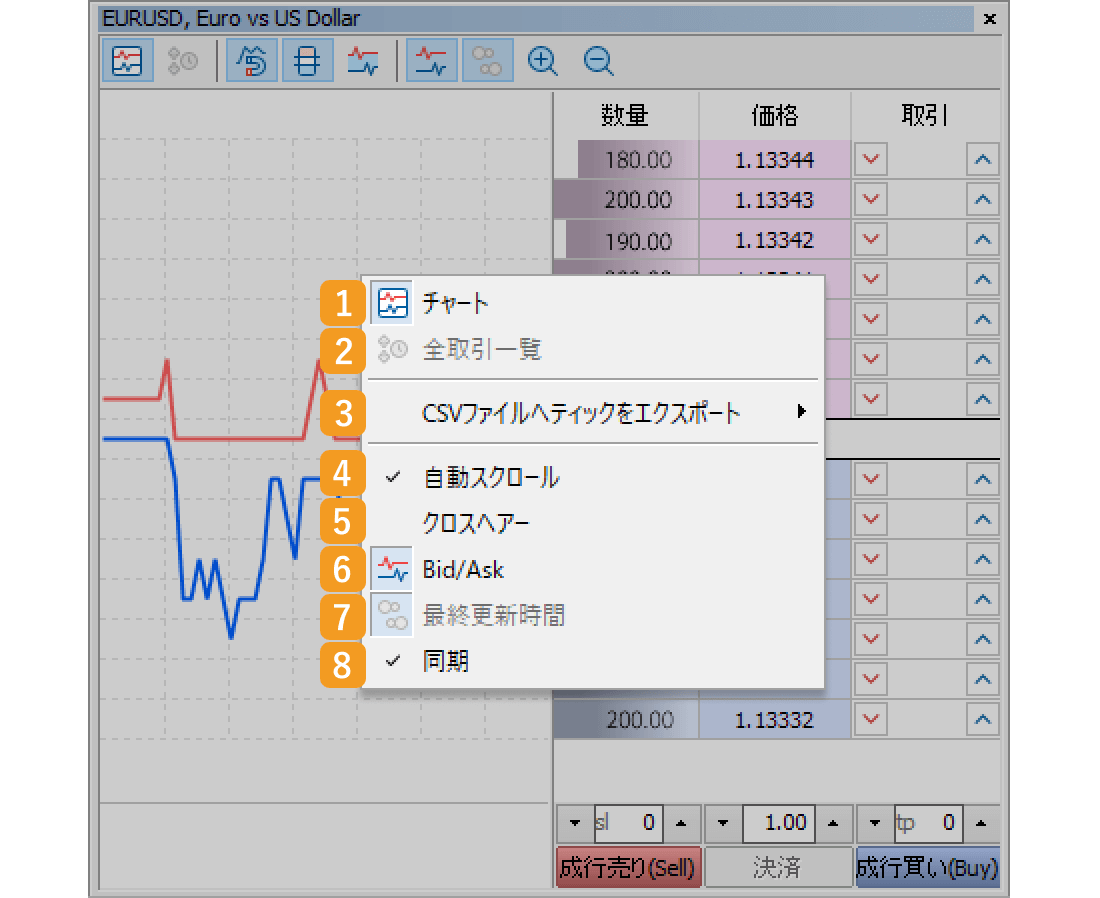Click red sell arrow in 1.13343 row

point(871,200)
